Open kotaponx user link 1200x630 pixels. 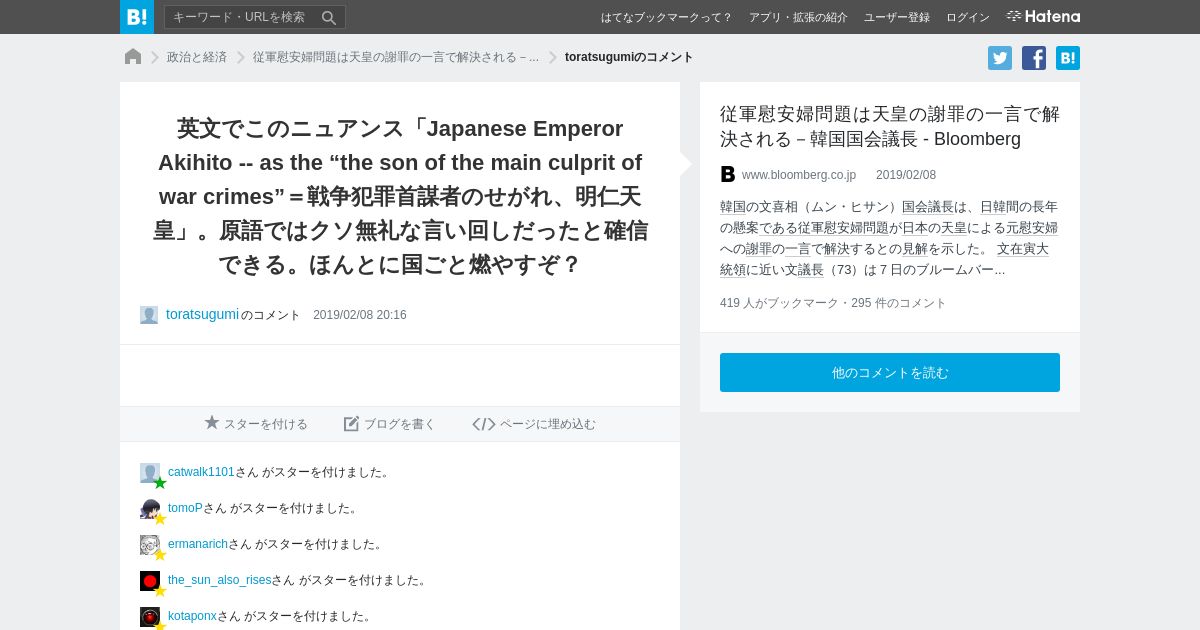[192, 616]
